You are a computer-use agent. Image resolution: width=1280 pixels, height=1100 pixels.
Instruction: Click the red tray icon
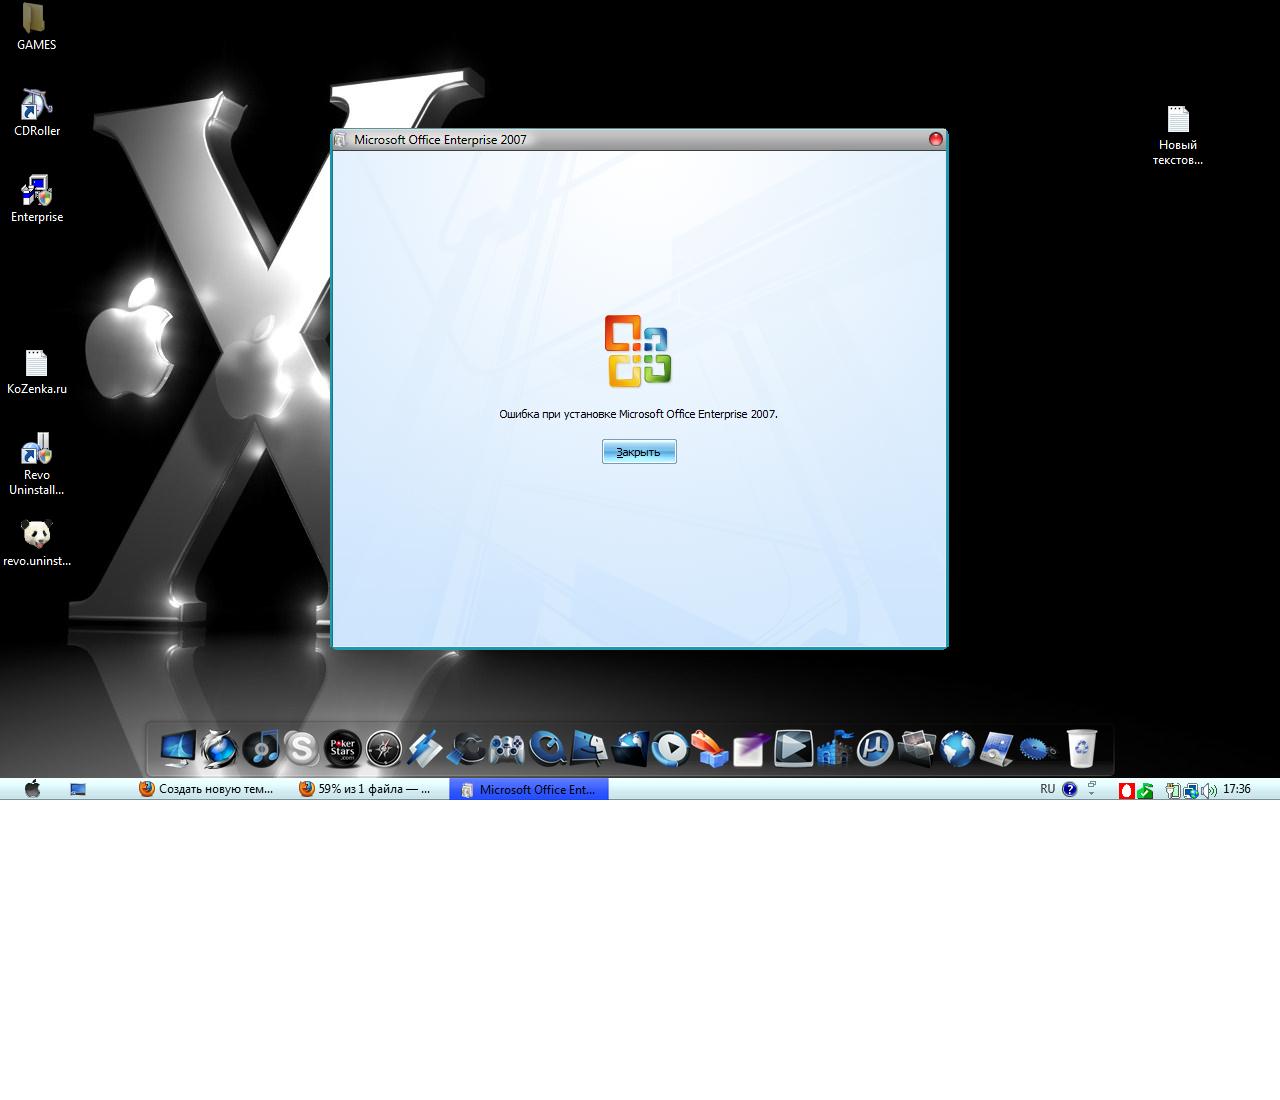coord(1127,790)
